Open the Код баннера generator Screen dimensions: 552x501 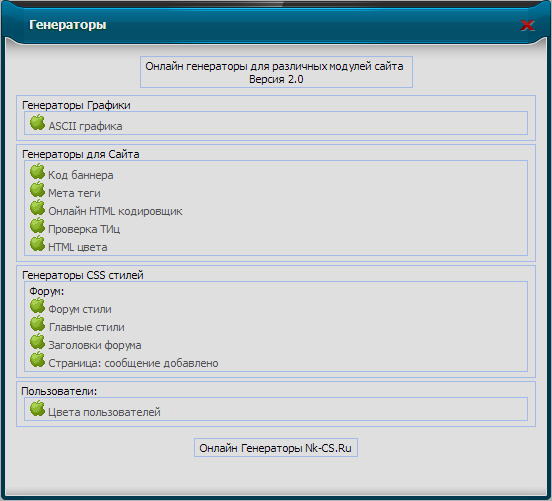coord(81,175)
